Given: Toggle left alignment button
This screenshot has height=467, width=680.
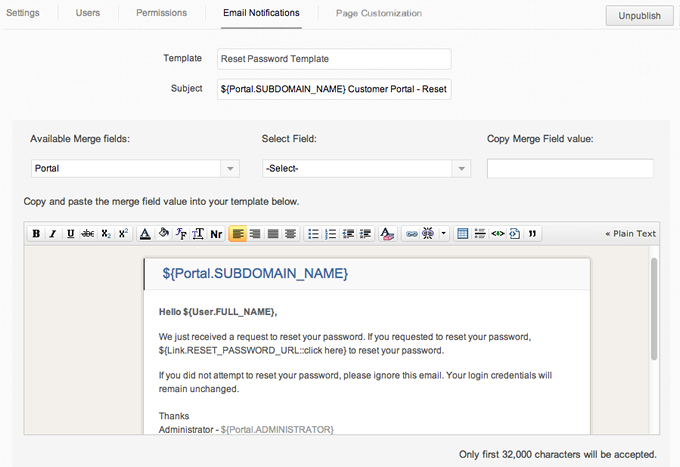Looking at the screenshot, I should 238,234.
